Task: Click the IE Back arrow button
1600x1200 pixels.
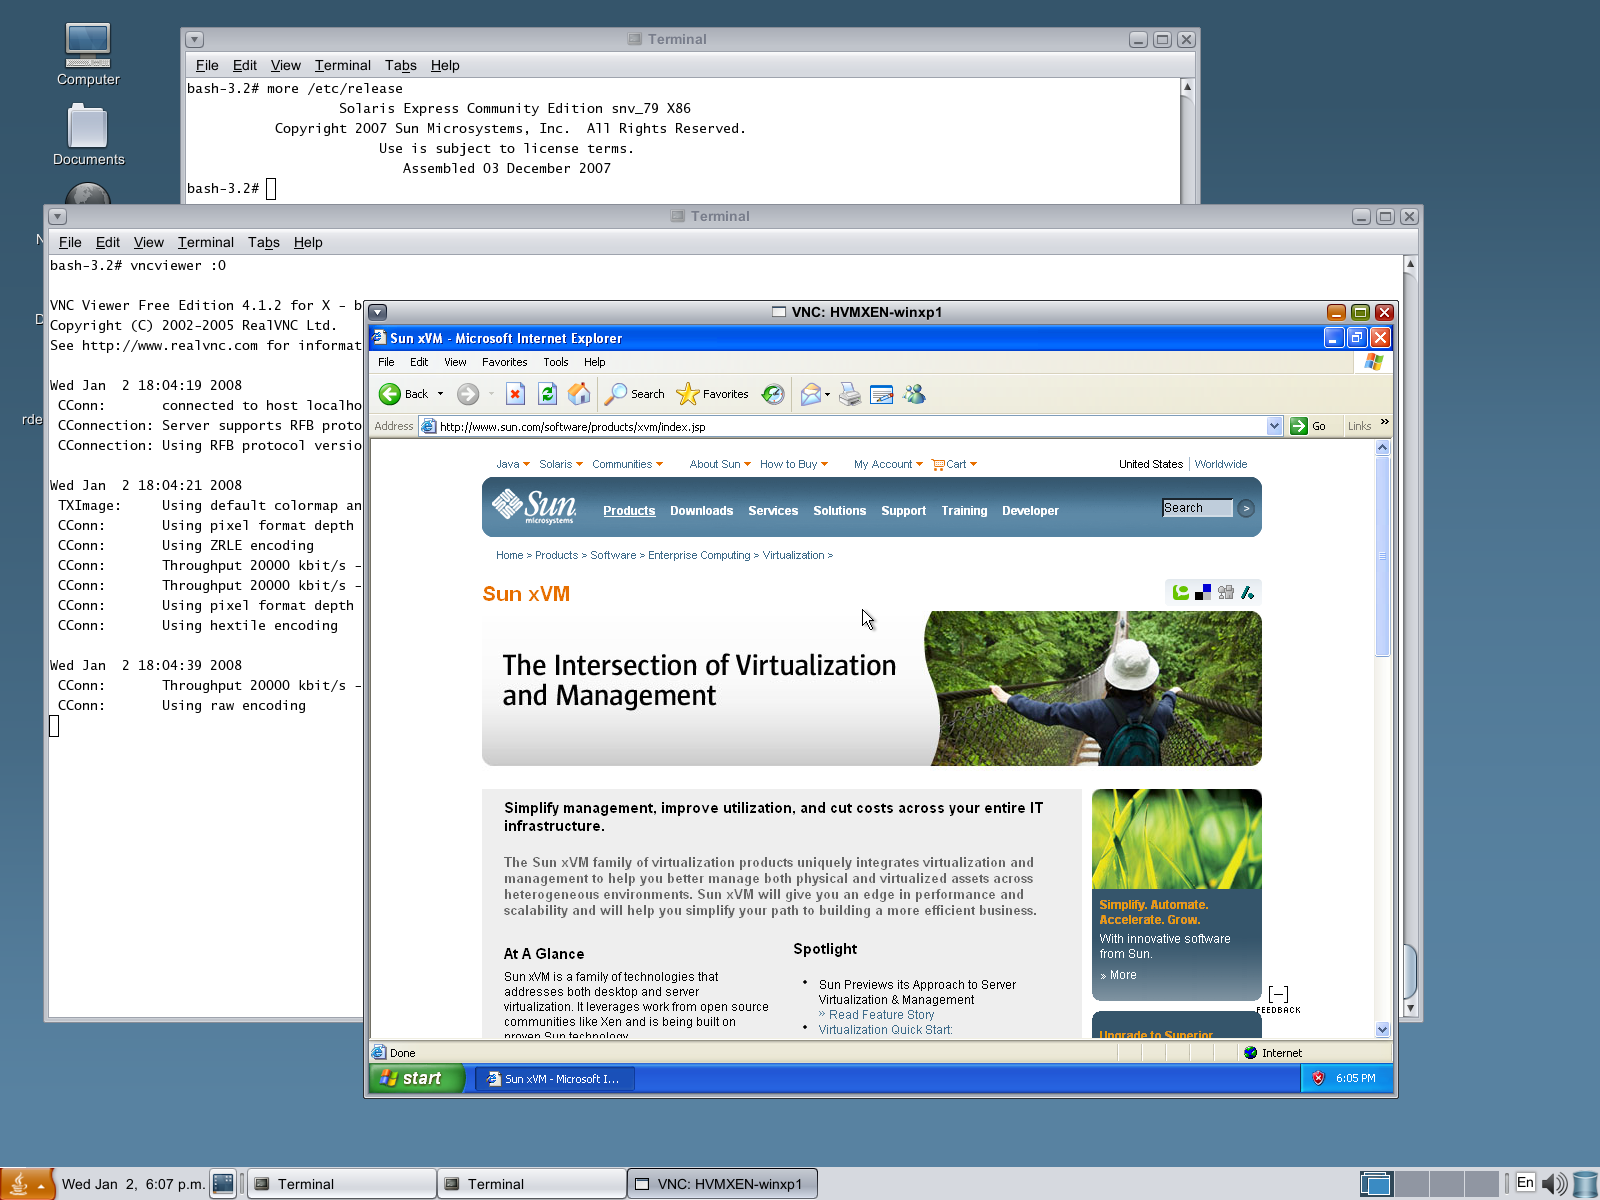Action: 390,394
